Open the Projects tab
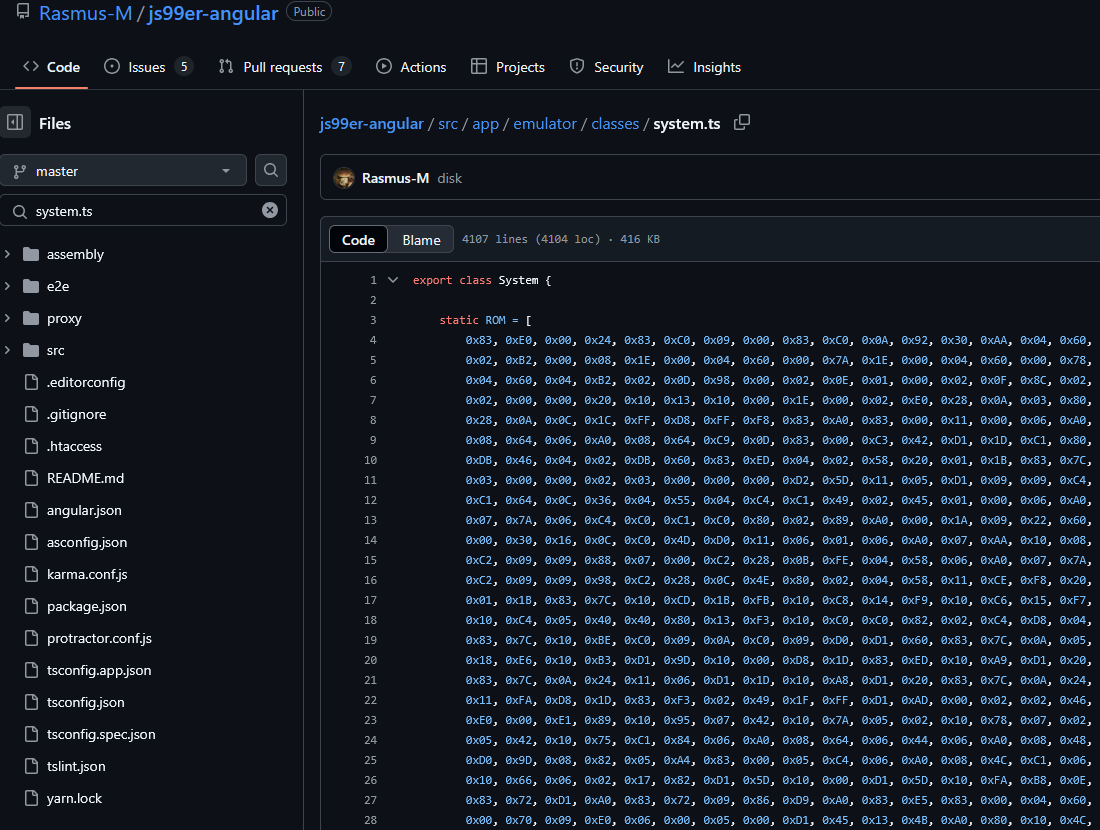Image resolution: width=1100 pixels, height=830 pixels. click(508, 67)
